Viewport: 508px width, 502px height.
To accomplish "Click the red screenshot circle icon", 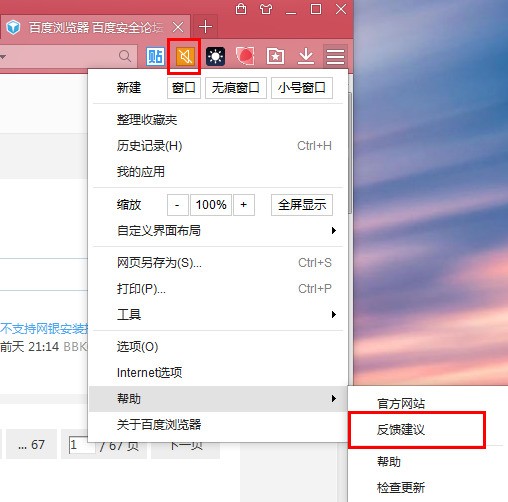I will (245, 56).
